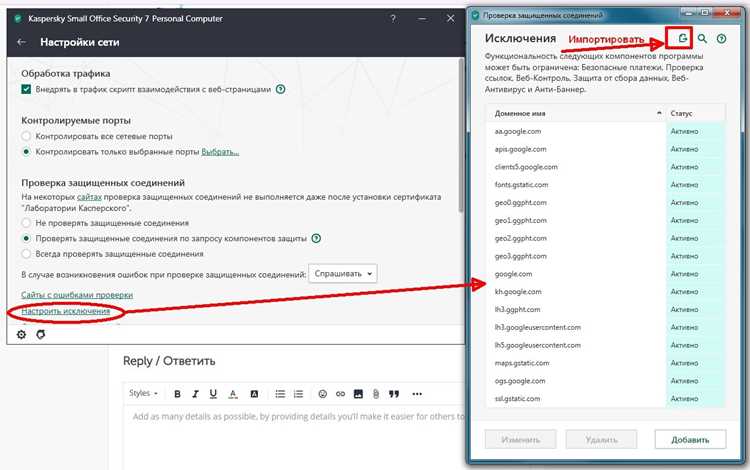The height and width of the screenshot is (470, 750).
Task: Open the 'сайтах' link
Action: (89, 197)
